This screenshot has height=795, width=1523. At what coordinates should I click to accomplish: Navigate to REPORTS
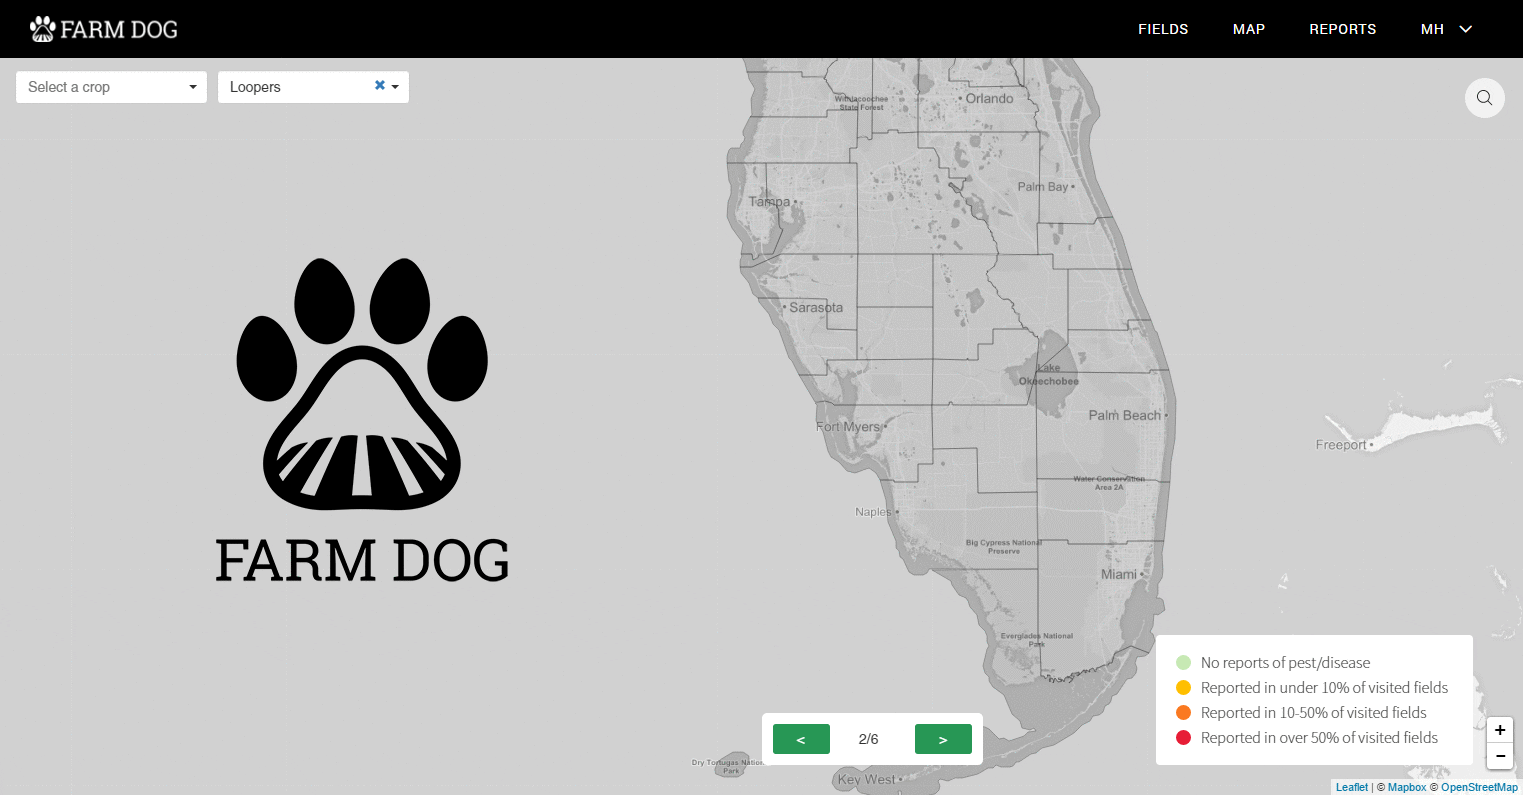point(1343,29)
